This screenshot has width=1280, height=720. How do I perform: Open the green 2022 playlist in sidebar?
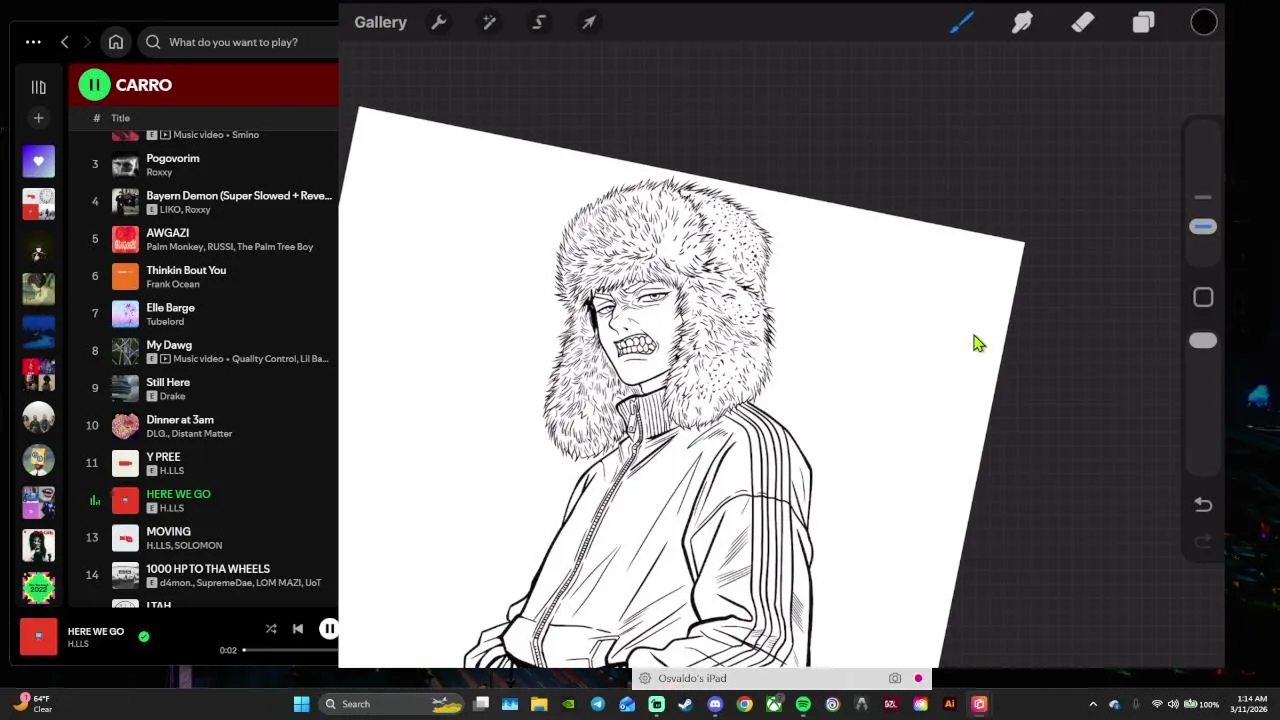click(38, 588)
